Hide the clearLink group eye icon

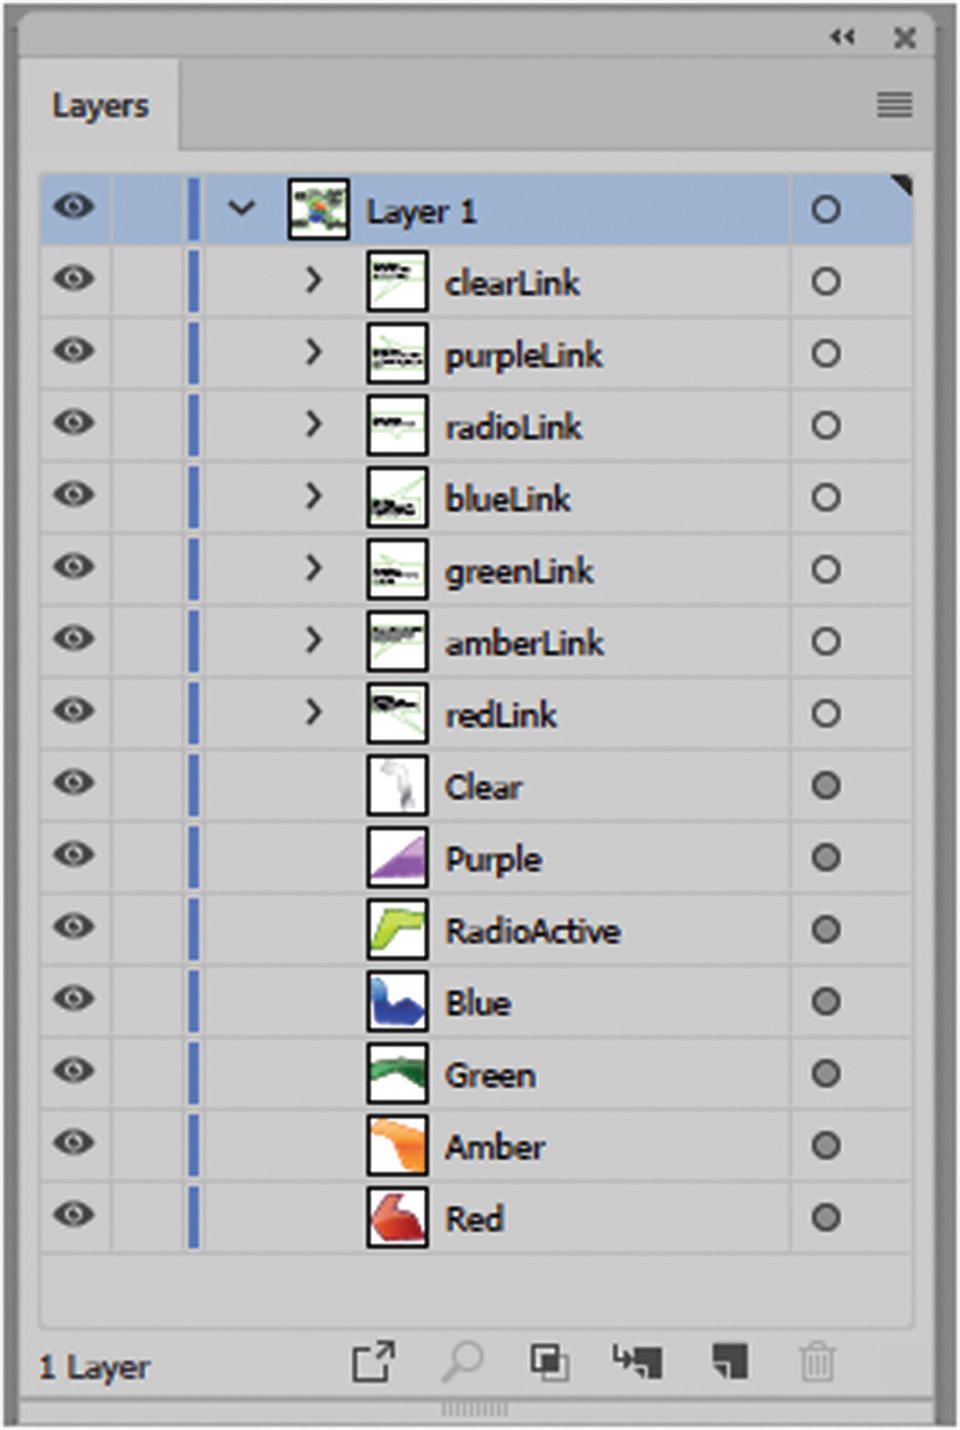coord(74,281)
